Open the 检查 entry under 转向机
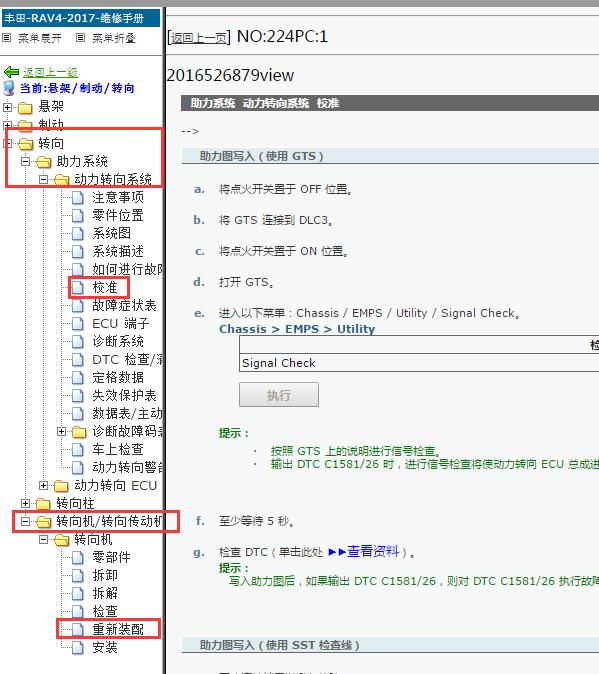 [104, 611]
